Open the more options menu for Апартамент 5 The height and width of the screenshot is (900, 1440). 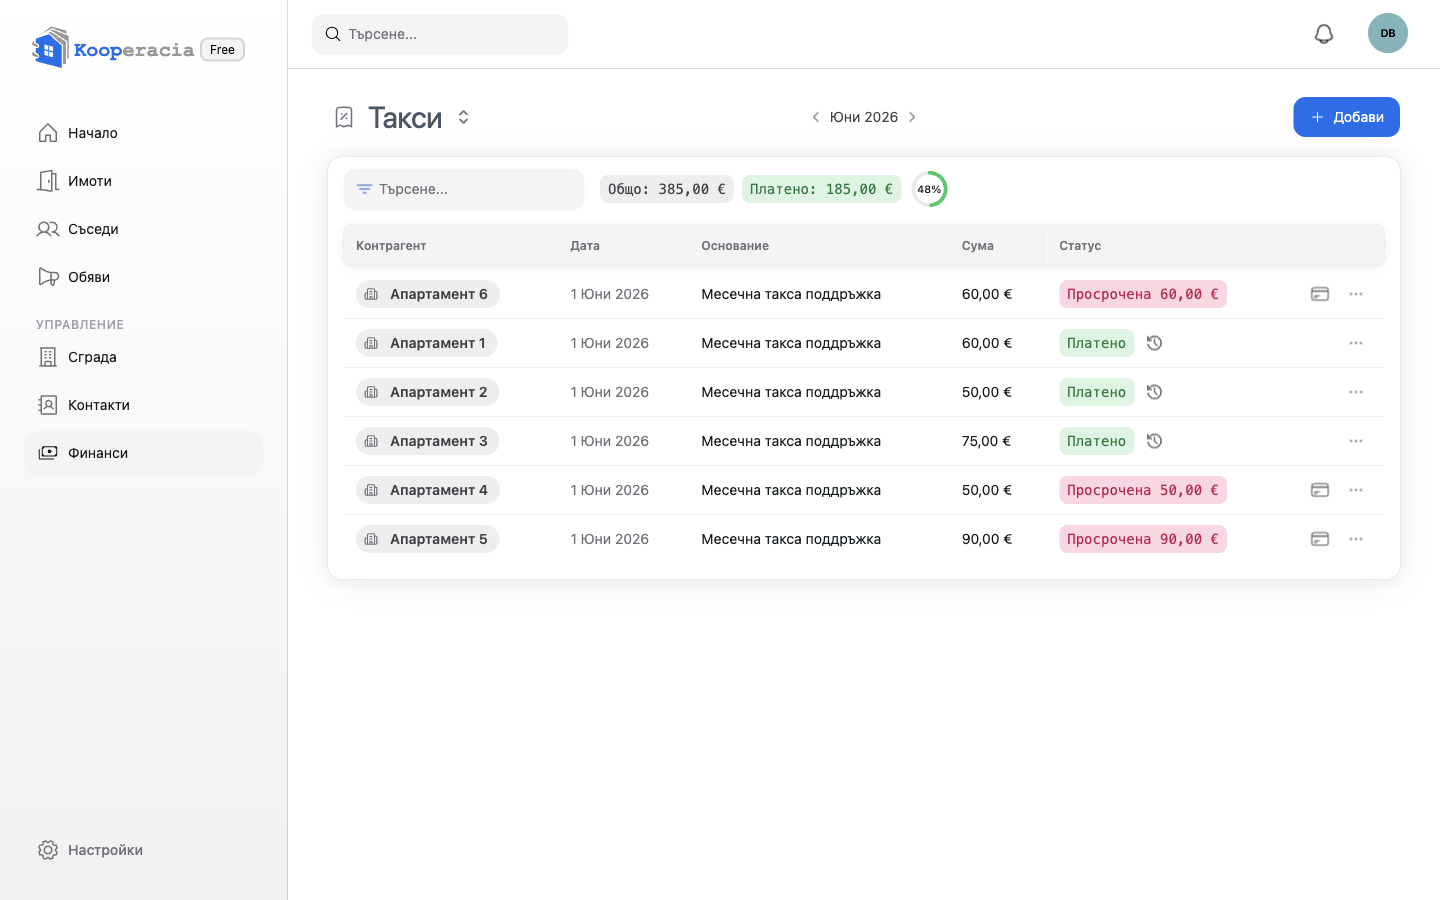point(1356,539)
